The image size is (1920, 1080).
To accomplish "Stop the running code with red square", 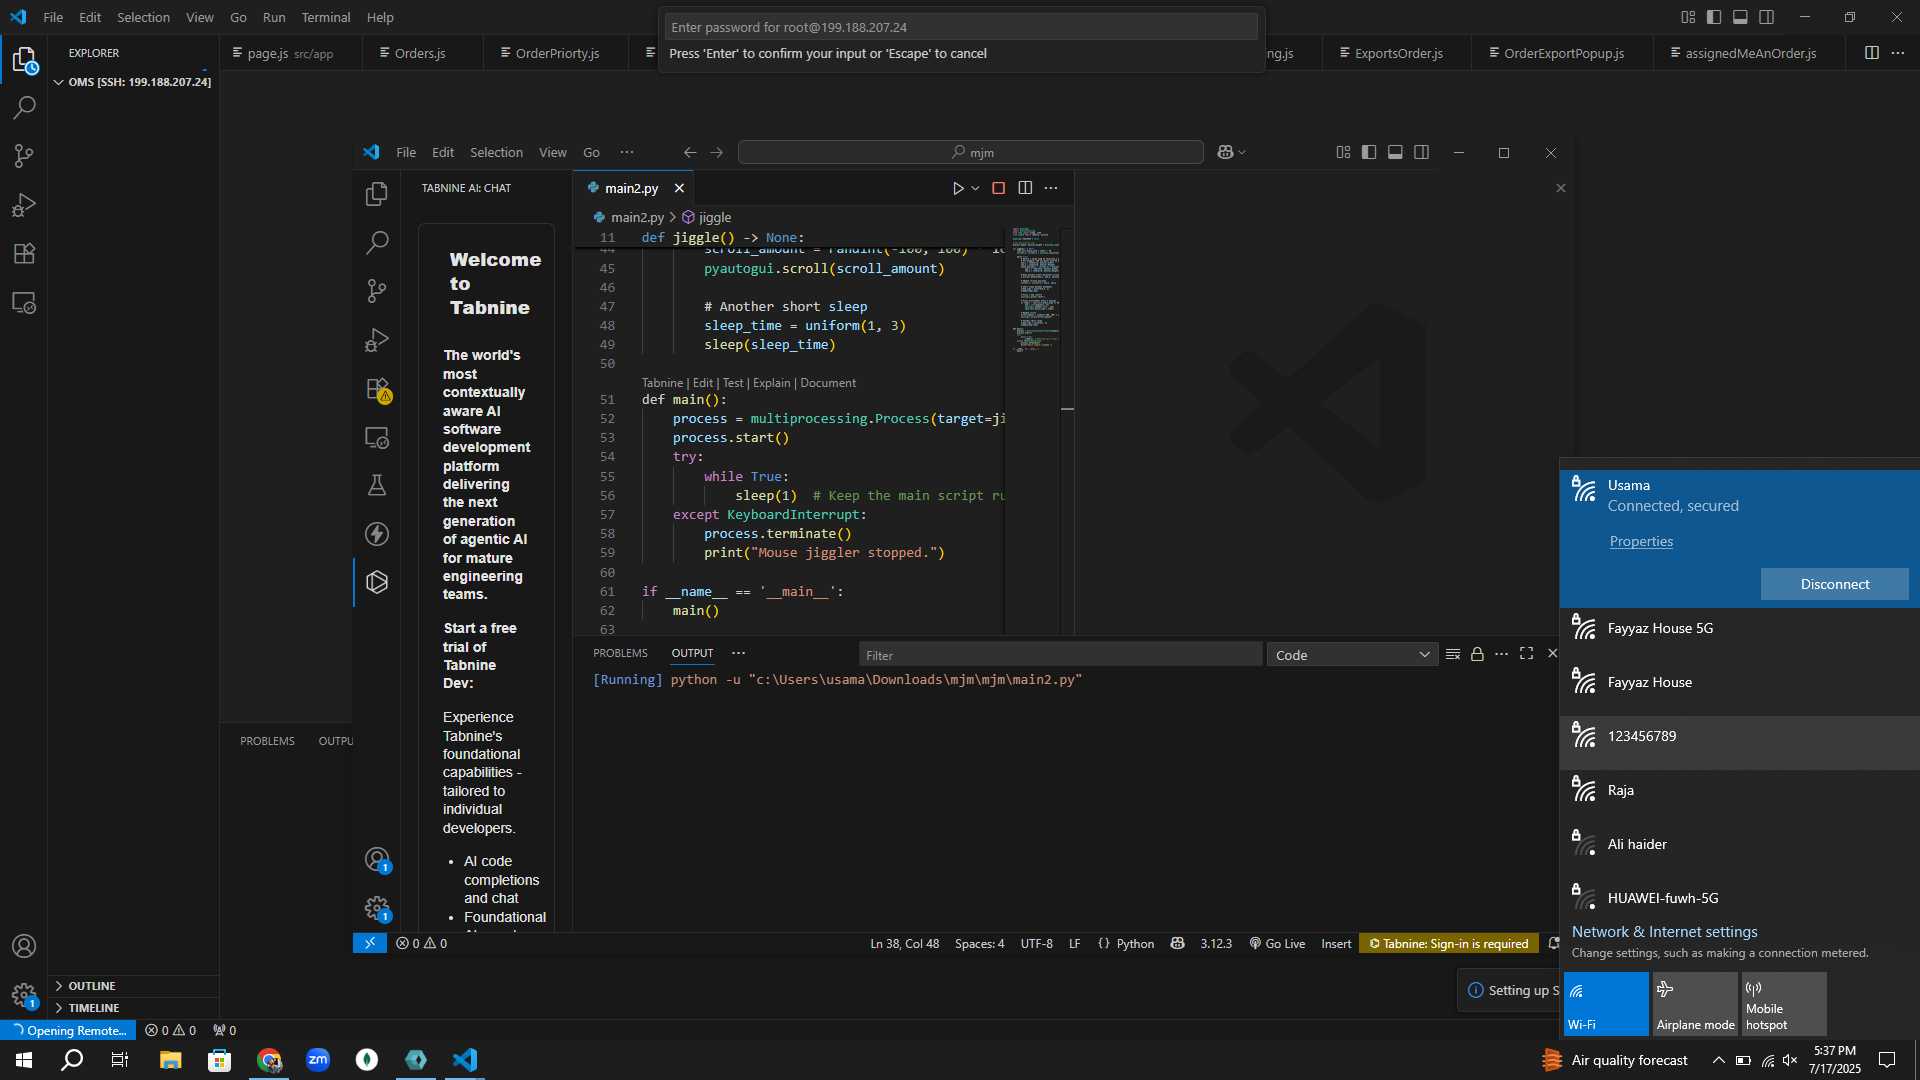I will [998, 188].
